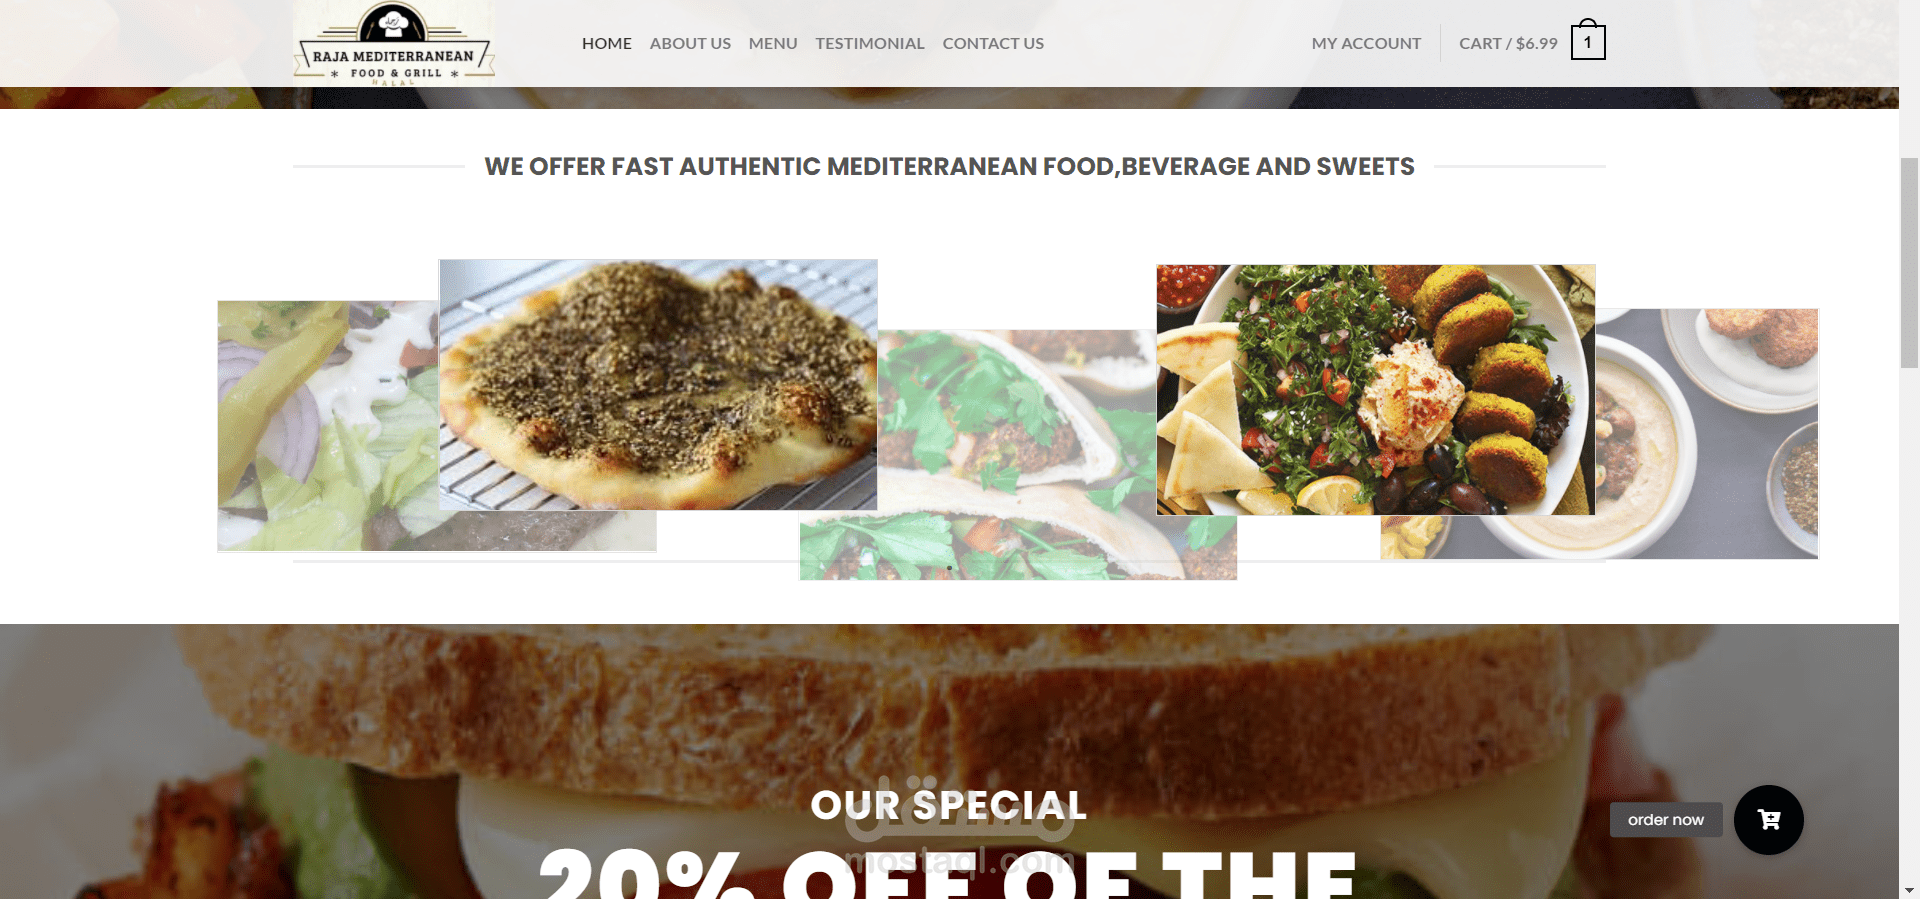This screenshot has width=1920, height=899.
Task: Open the ABOUT US page
Action: point(690,43)
